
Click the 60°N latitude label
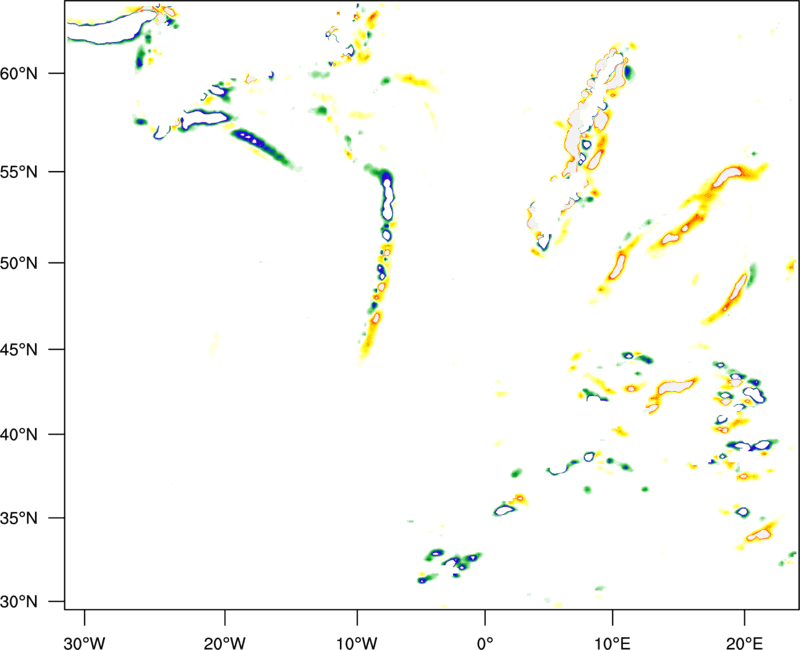19,73
